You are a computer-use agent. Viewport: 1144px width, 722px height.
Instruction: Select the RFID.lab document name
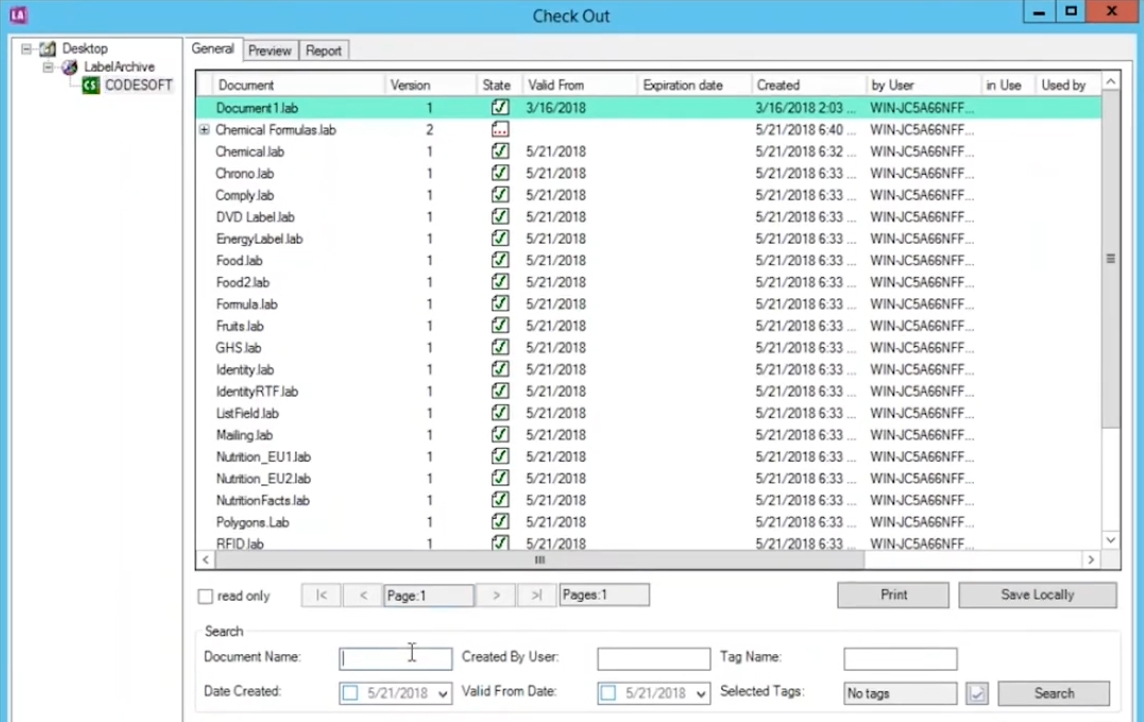pyautogui.click(x=240, y=544)
